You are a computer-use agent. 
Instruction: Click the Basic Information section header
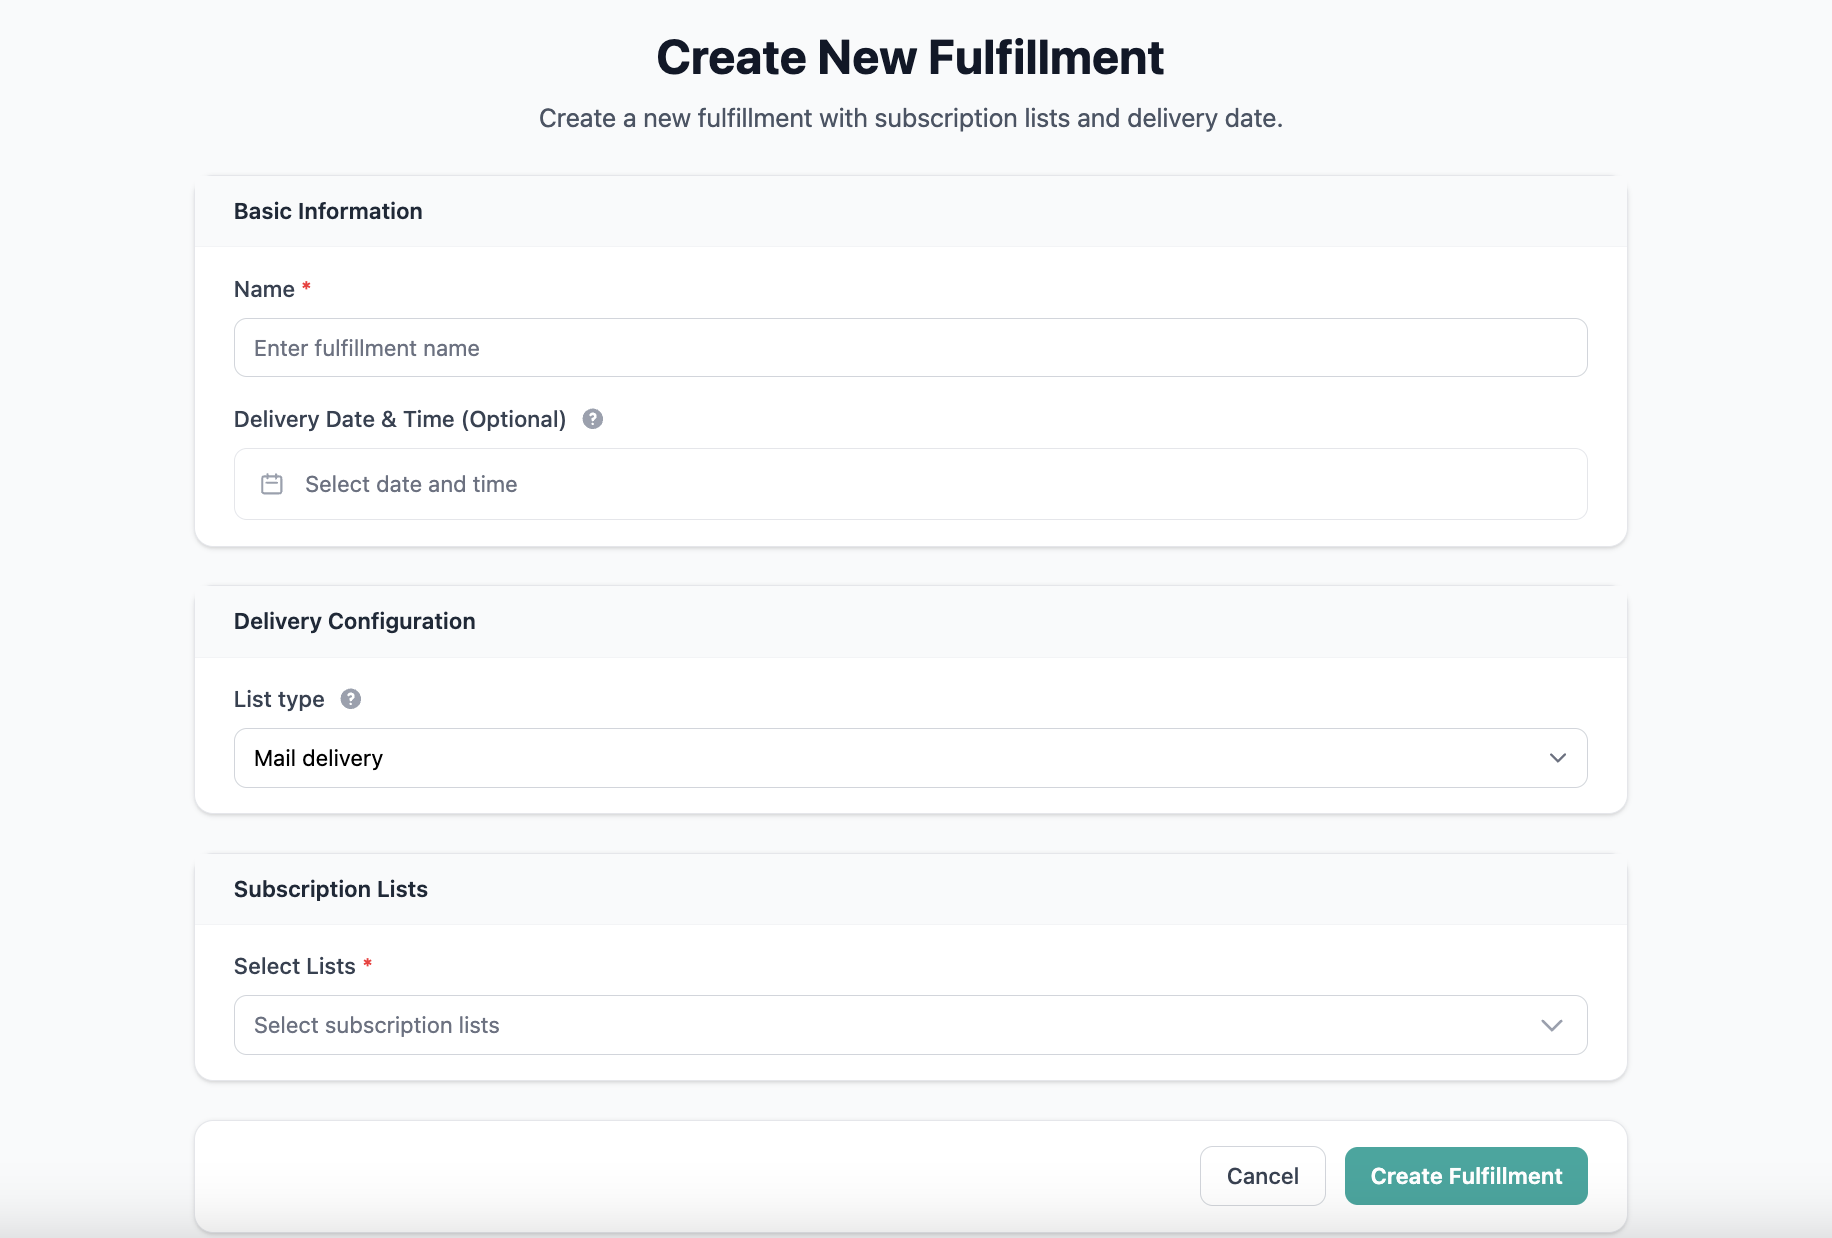point(328,211)
